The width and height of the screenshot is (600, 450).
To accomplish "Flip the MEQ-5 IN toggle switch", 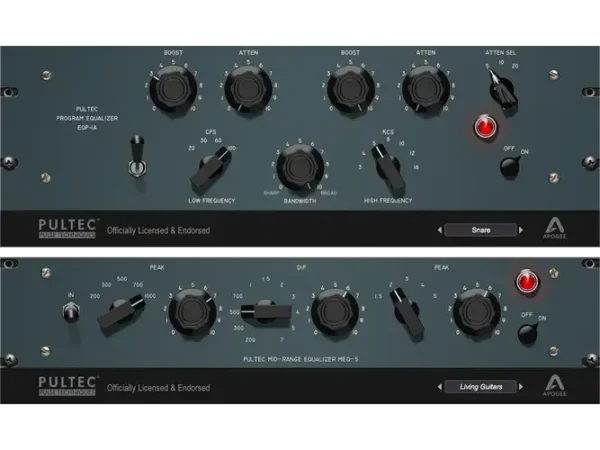I will click(x=71, y=311).
